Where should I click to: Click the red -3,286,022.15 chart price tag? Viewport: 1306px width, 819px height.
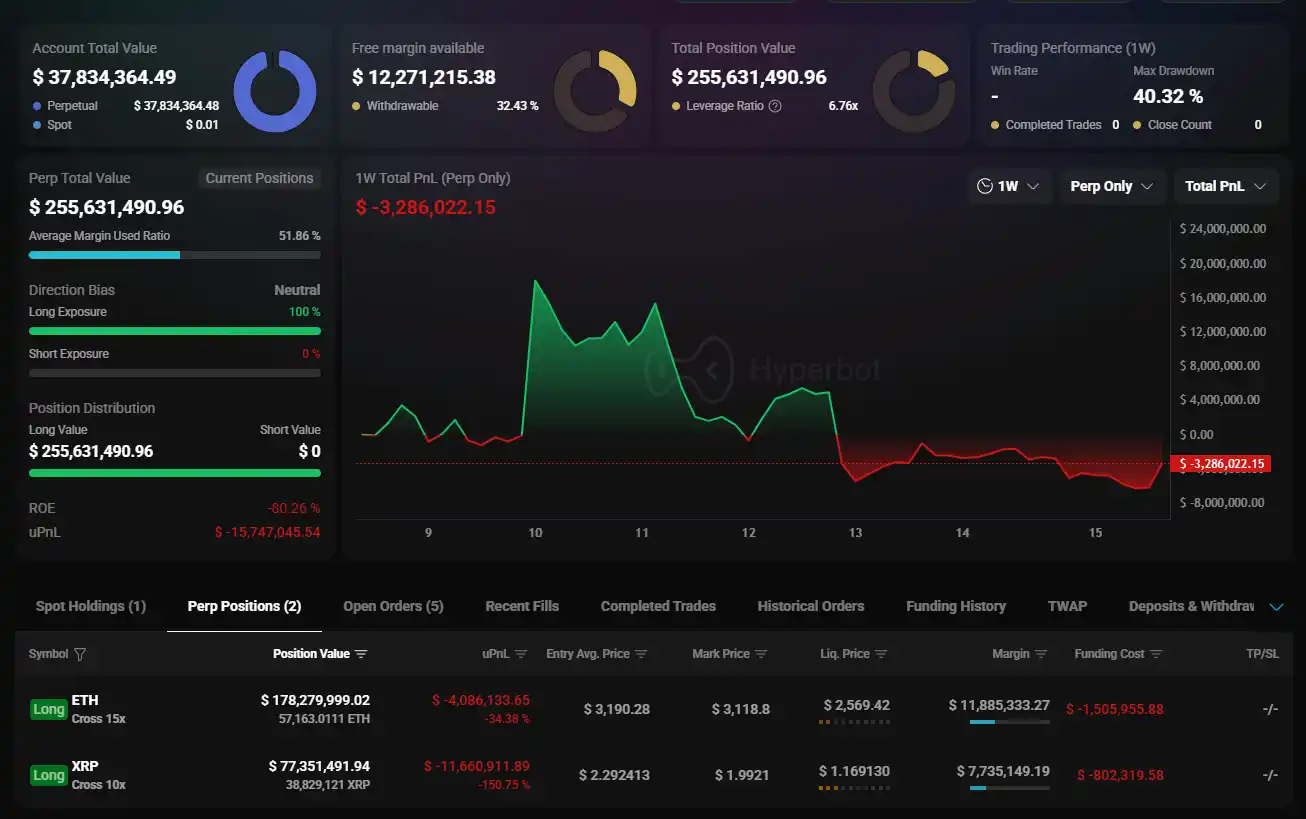coord(1223,464)
